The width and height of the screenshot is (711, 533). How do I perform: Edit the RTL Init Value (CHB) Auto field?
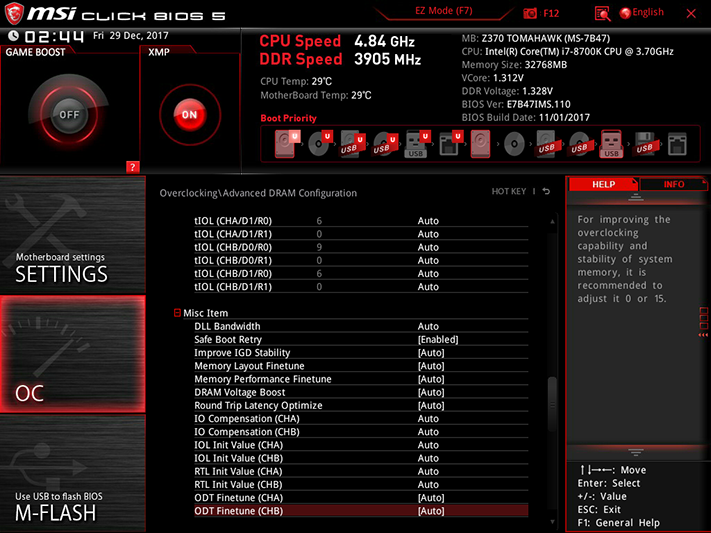(428, 484)
